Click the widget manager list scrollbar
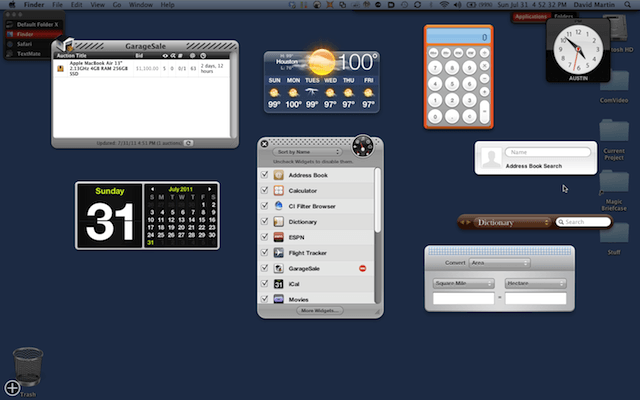This screenshot has width=640, height=400. 377,200
